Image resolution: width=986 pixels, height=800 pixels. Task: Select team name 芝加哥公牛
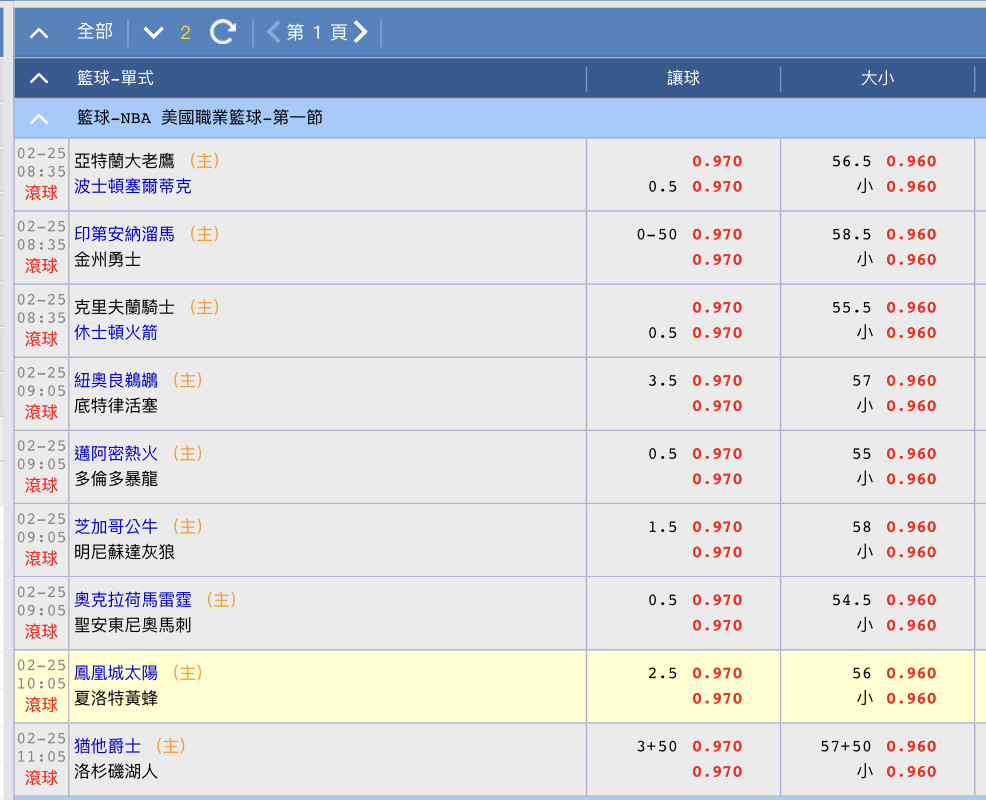click(x=116, y=526)
